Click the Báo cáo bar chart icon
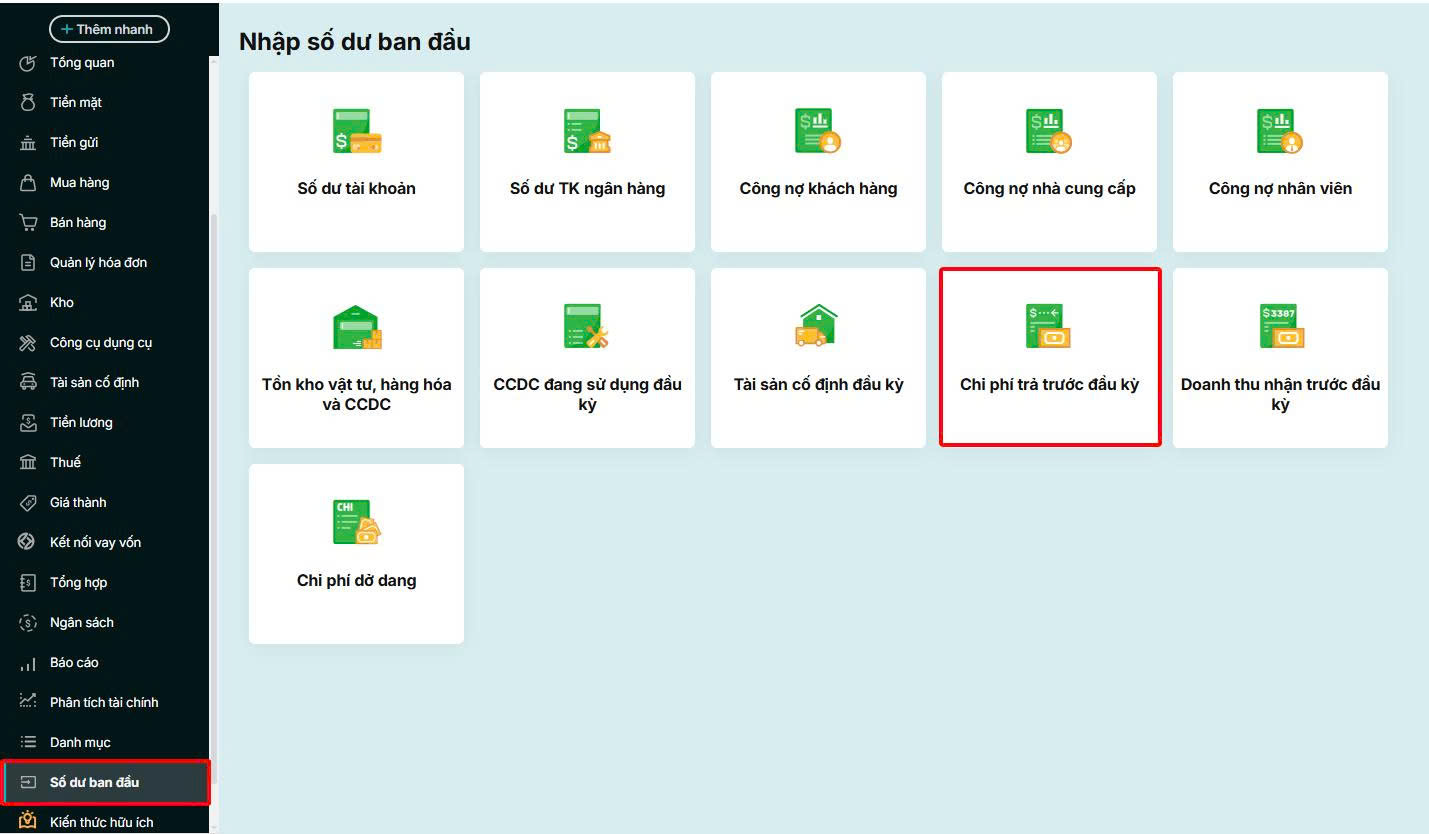 (x=28, y=663)
